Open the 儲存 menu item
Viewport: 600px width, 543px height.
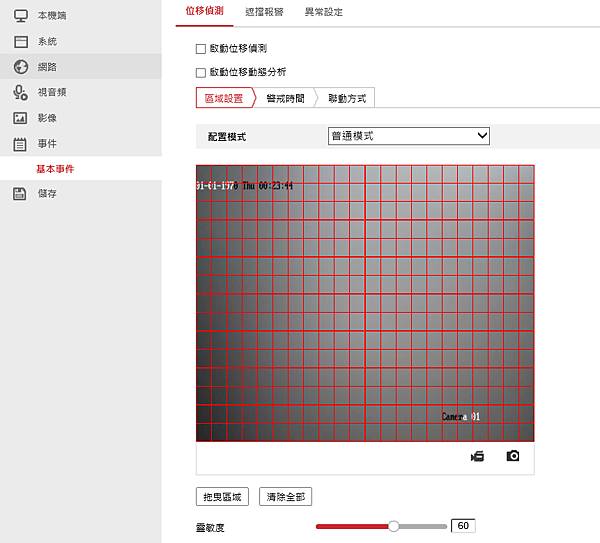coord(81,194)
